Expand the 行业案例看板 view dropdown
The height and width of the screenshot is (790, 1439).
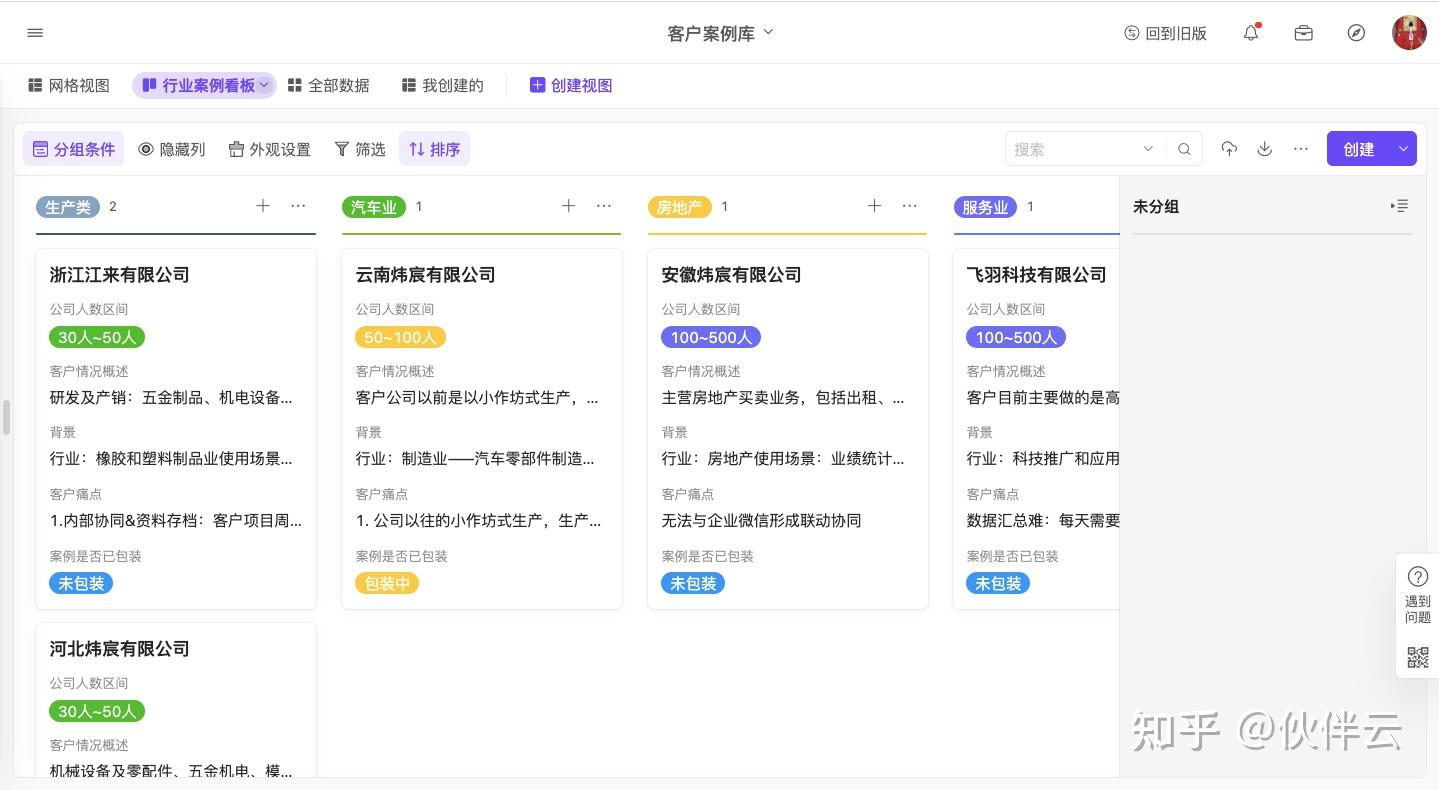click(264, 86)
